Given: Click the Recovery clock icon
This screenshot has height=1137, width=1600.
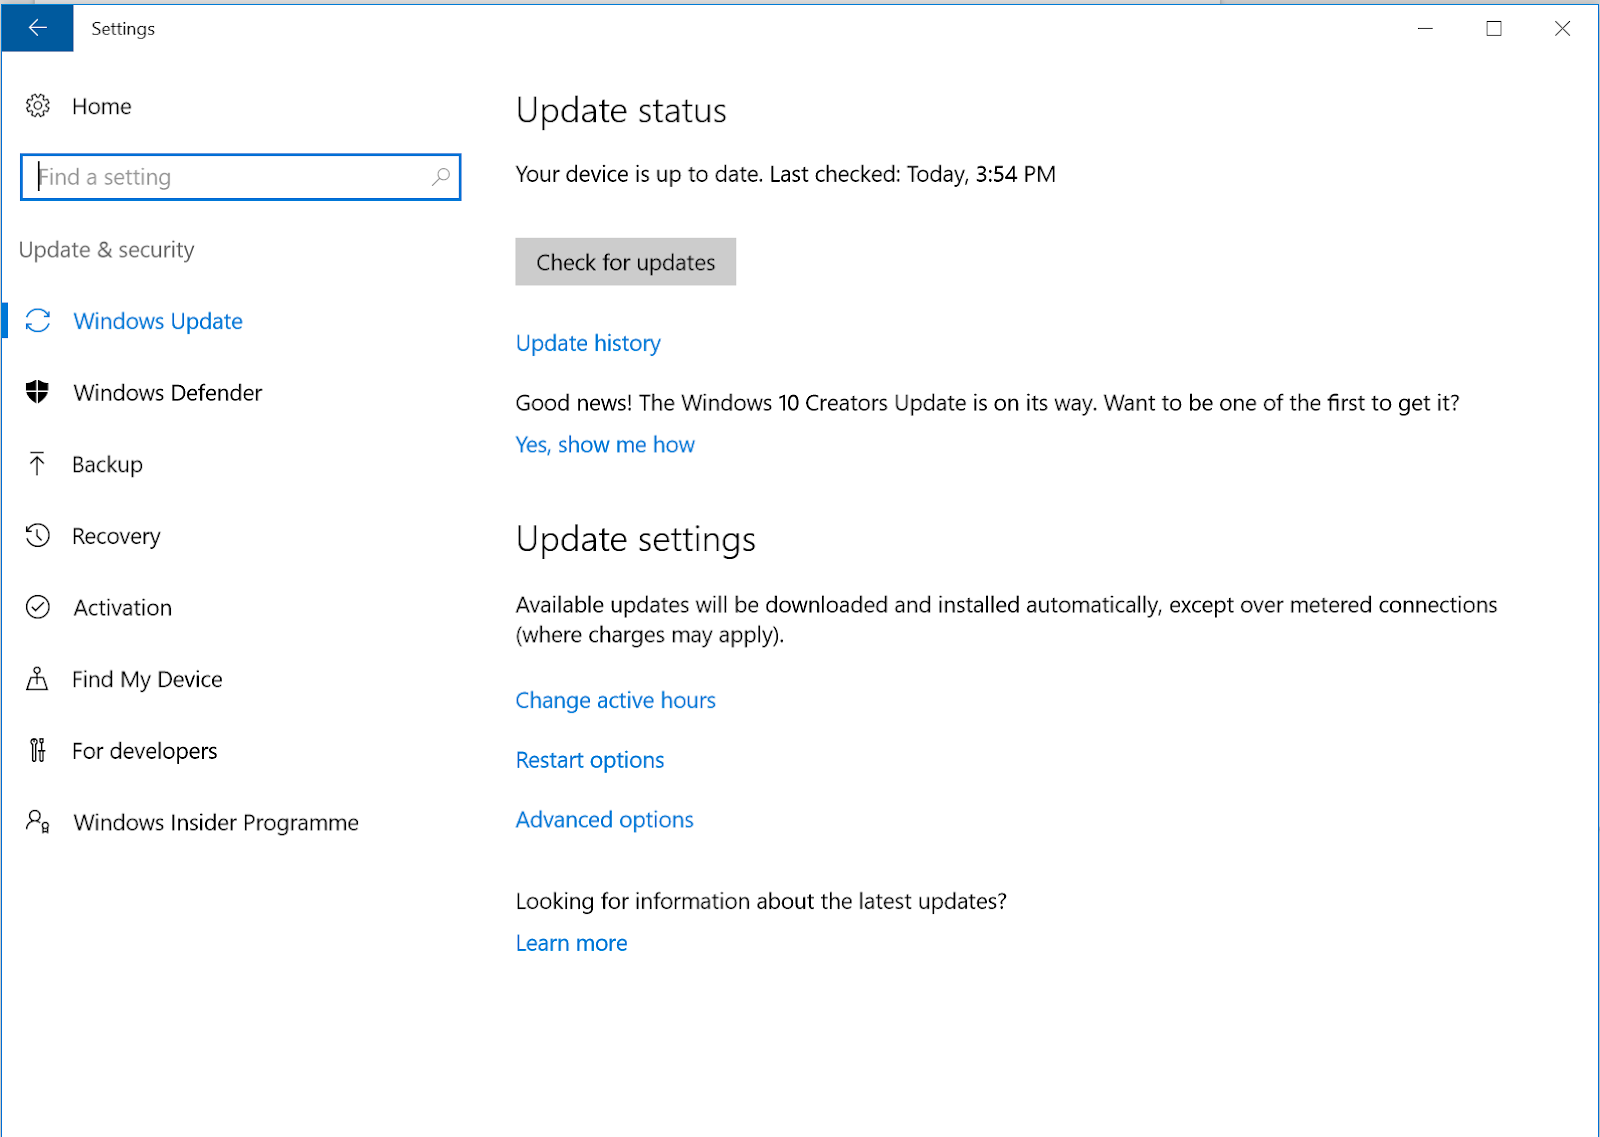Looking at the screenshot, I should click(38, 536).
